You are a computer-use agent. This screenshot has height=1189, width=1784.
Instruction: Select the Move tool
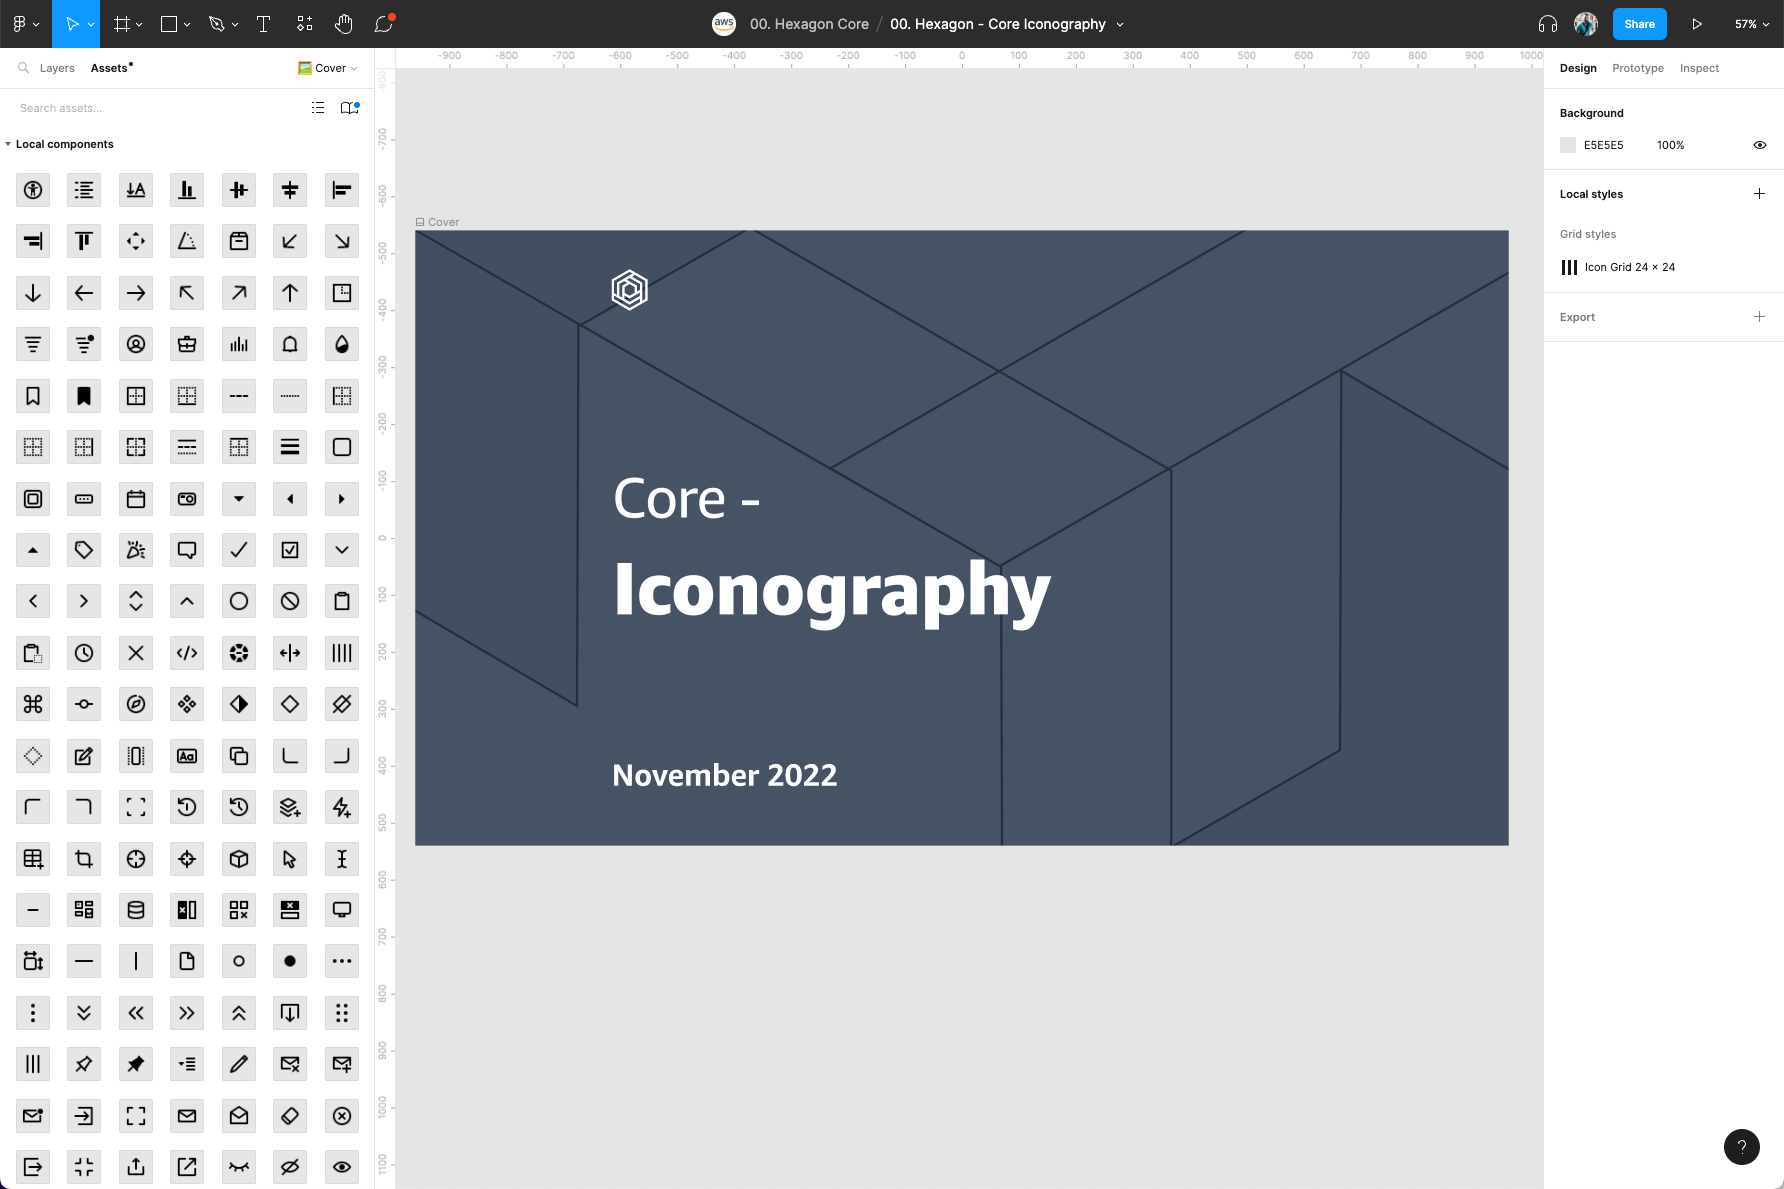(x=71, y=23)
